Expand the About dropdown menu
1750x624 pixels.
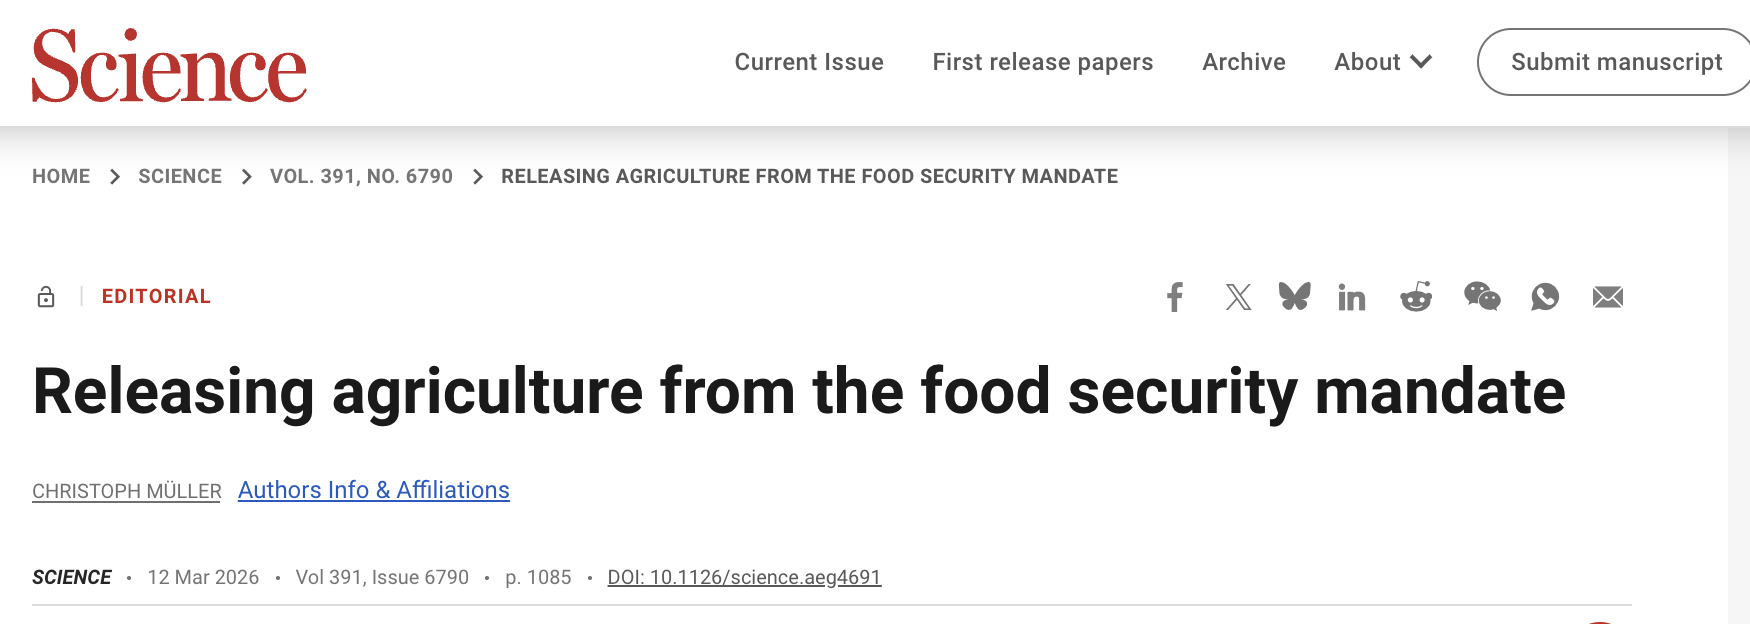(x=1383, y=62)
